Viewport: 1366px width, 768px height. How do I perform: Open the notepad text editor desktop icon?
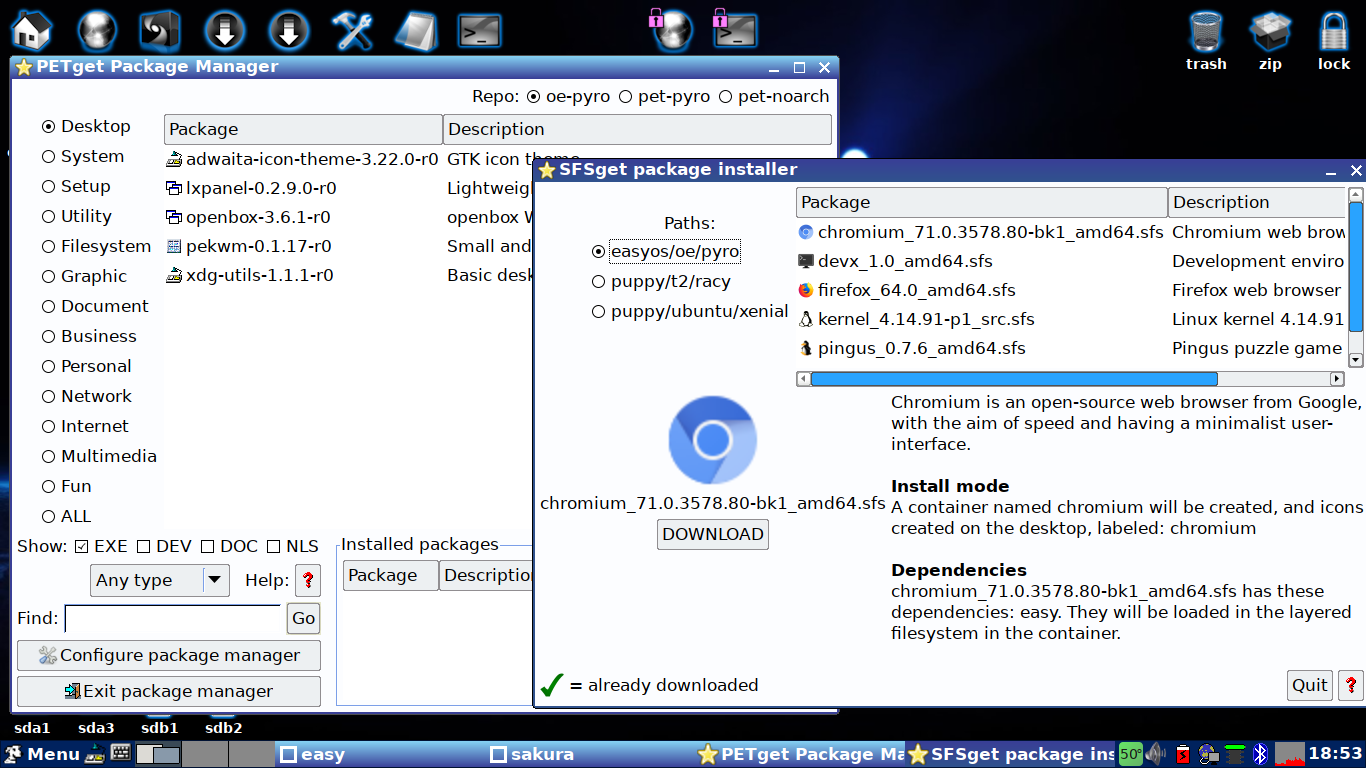[416, 30]
